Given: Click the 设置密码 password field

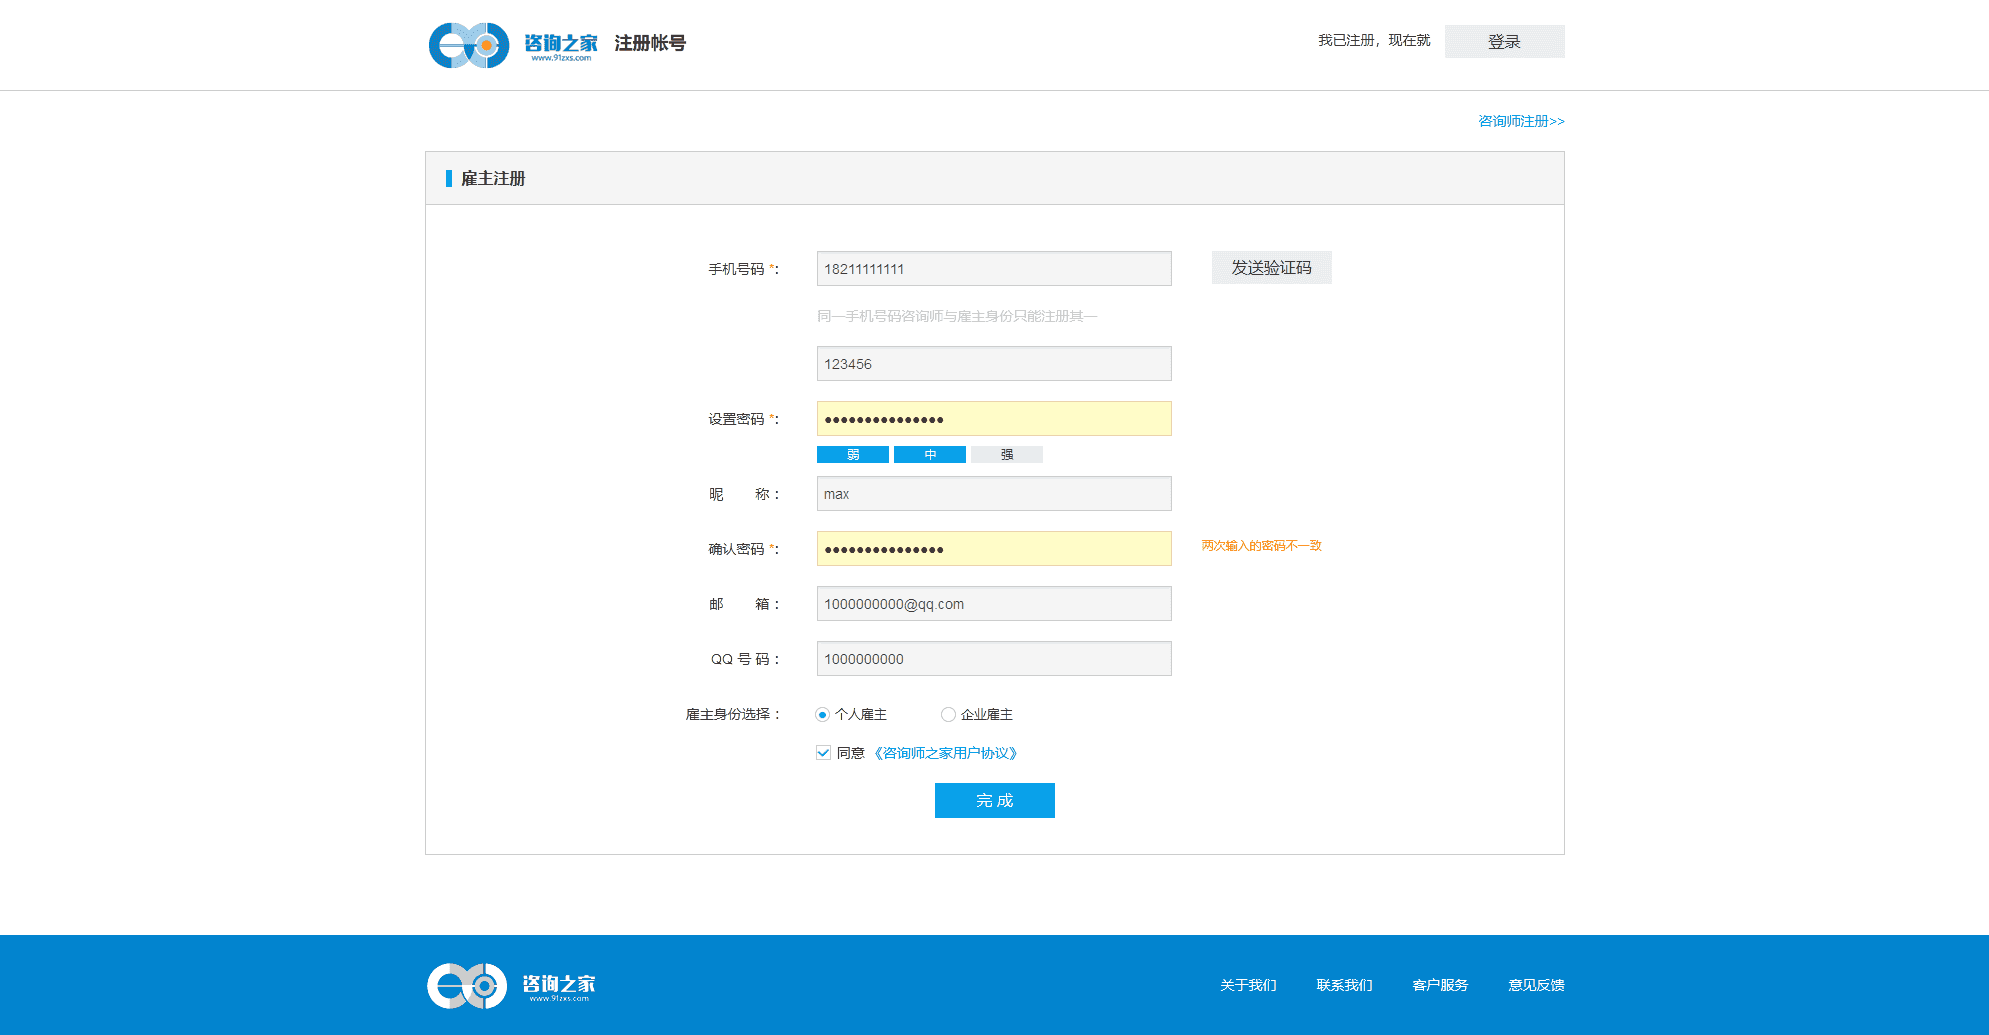Looking at the screenshot, I should [x=994, y=418].
